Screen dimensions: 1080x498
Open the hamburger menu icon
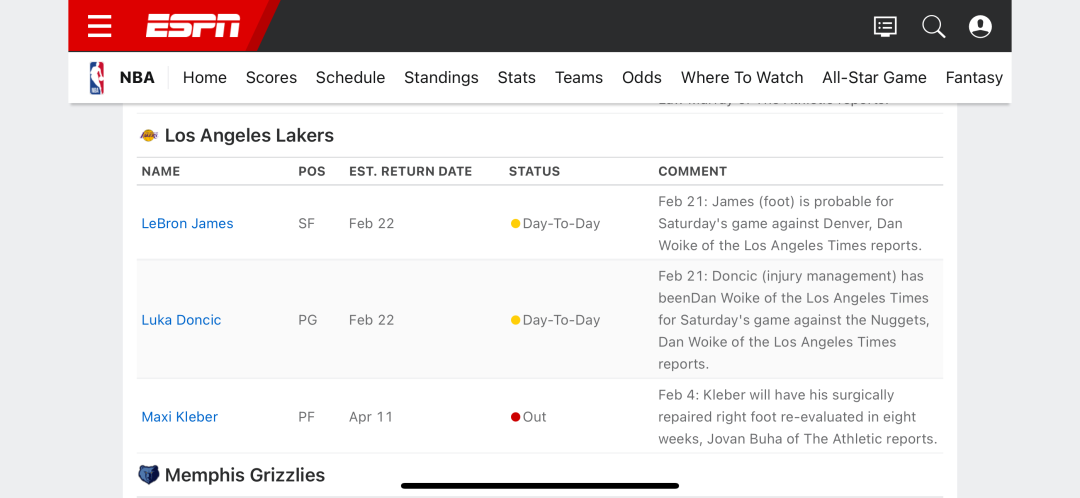[100, 26]
